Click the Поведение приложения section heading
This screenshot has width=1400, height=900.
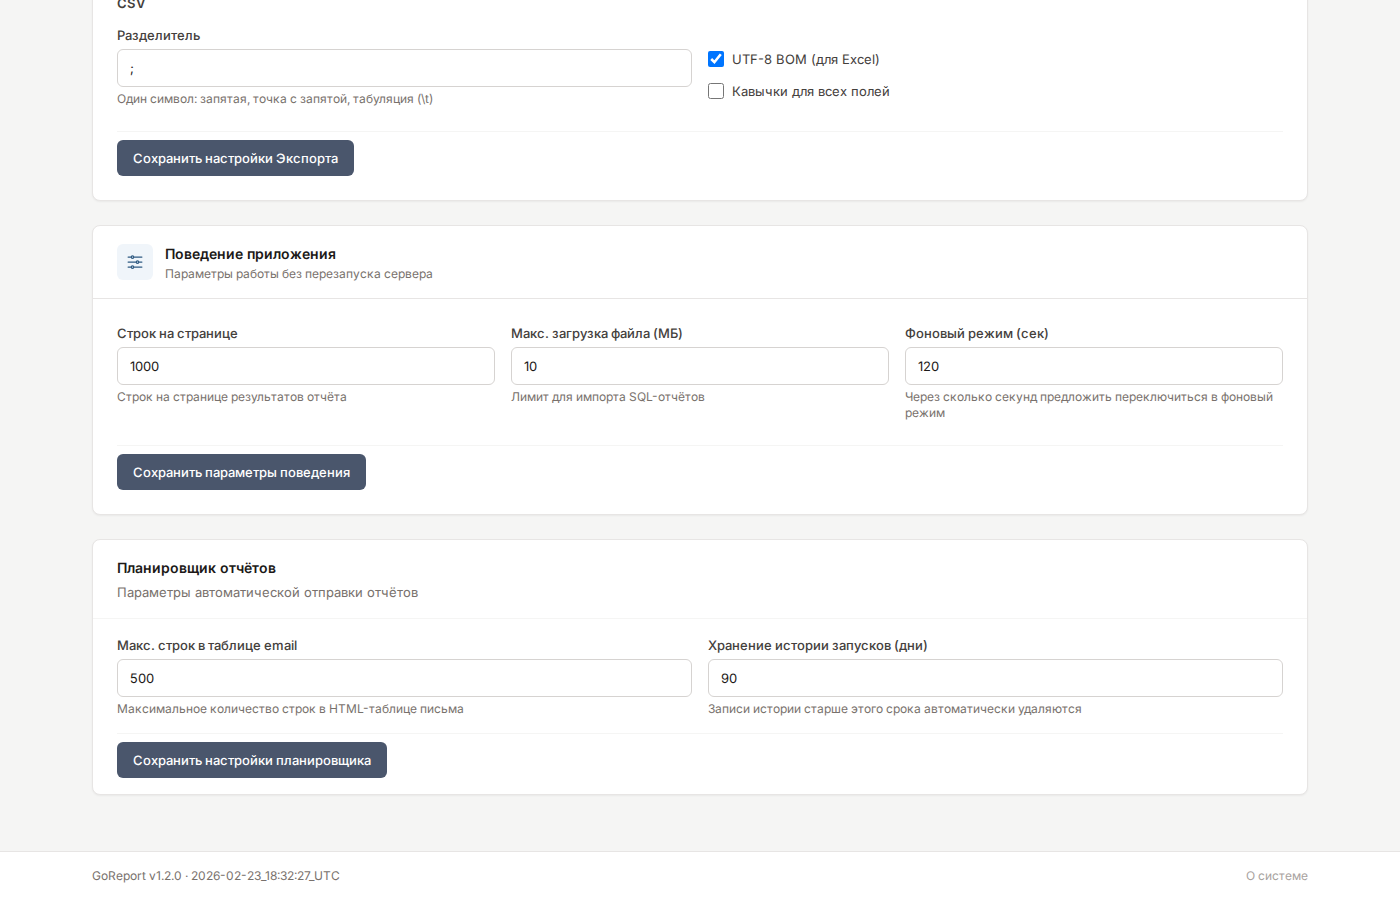[250, 254]
